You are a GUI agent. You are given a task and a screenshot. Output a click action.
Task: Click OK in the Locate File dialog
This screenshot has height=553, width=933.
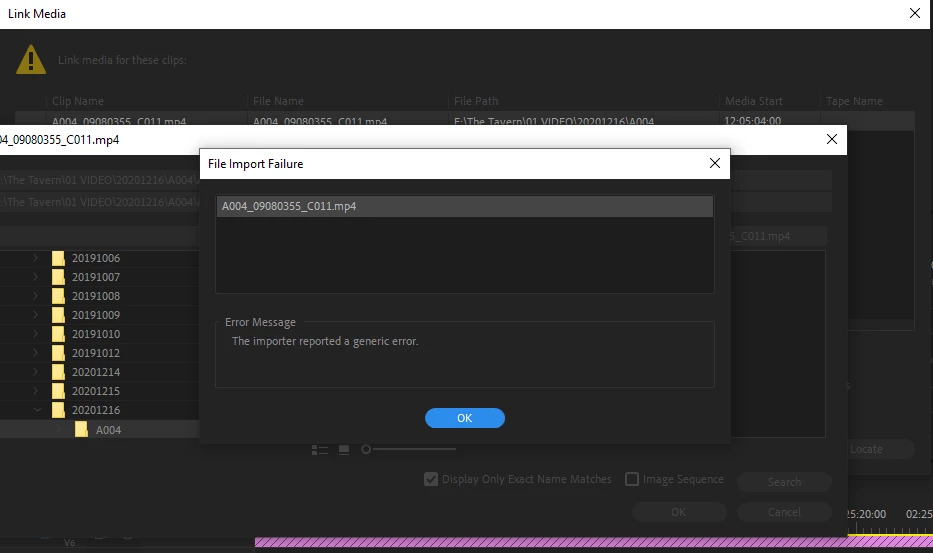click(679, 512)
